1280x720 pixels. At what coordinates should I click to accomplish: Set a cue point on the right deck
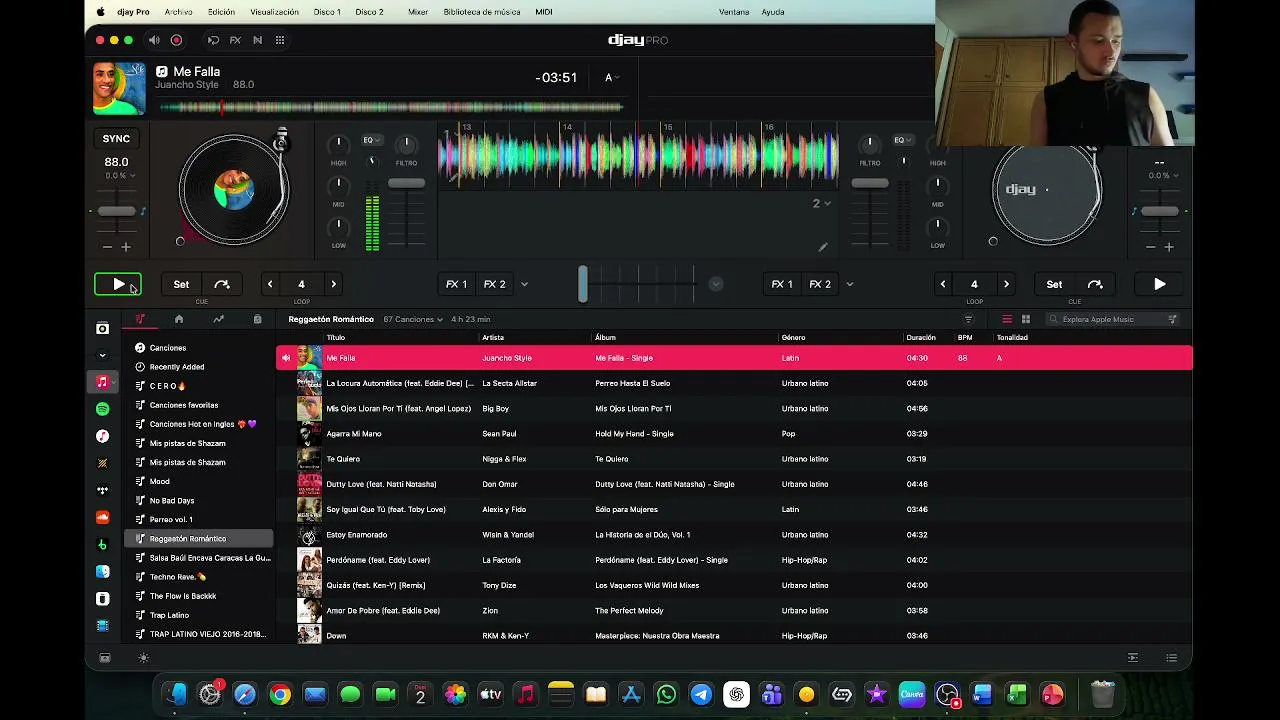(1054, 284)
